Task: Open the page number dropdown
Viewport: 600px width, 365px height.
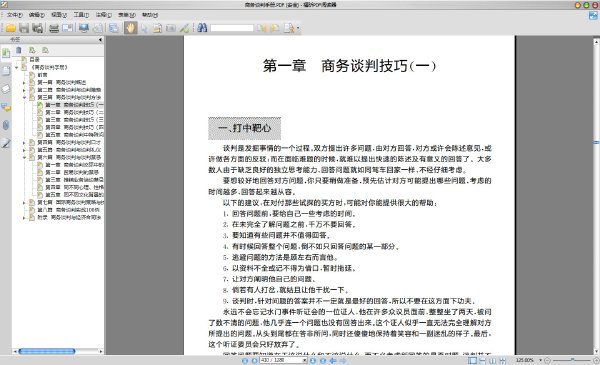Action: point(305,360)
